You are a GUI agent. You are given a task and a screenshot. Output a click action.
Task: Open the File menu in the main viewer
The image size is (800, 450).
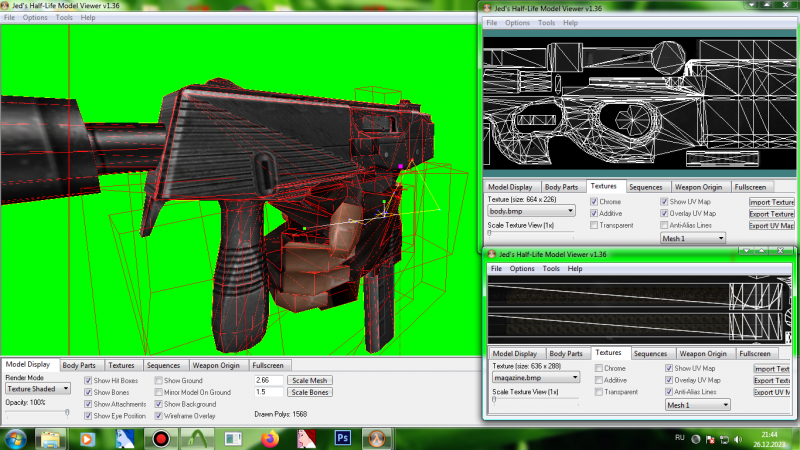pyautogui.click(x=9, y=17)
